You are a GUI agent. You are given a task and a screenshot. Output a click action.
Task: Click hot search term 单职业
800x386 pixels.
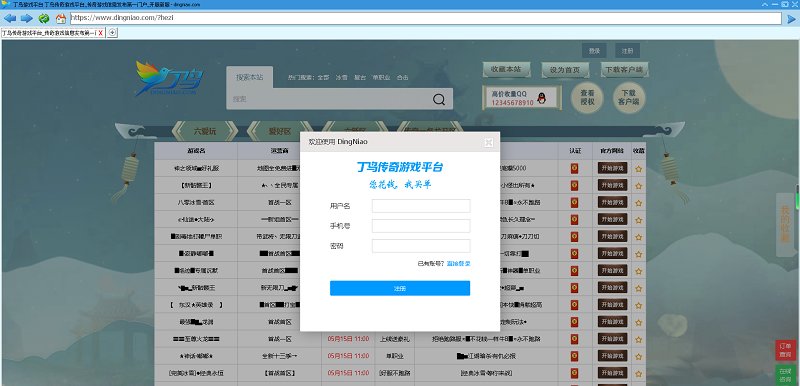click(381, 78)
